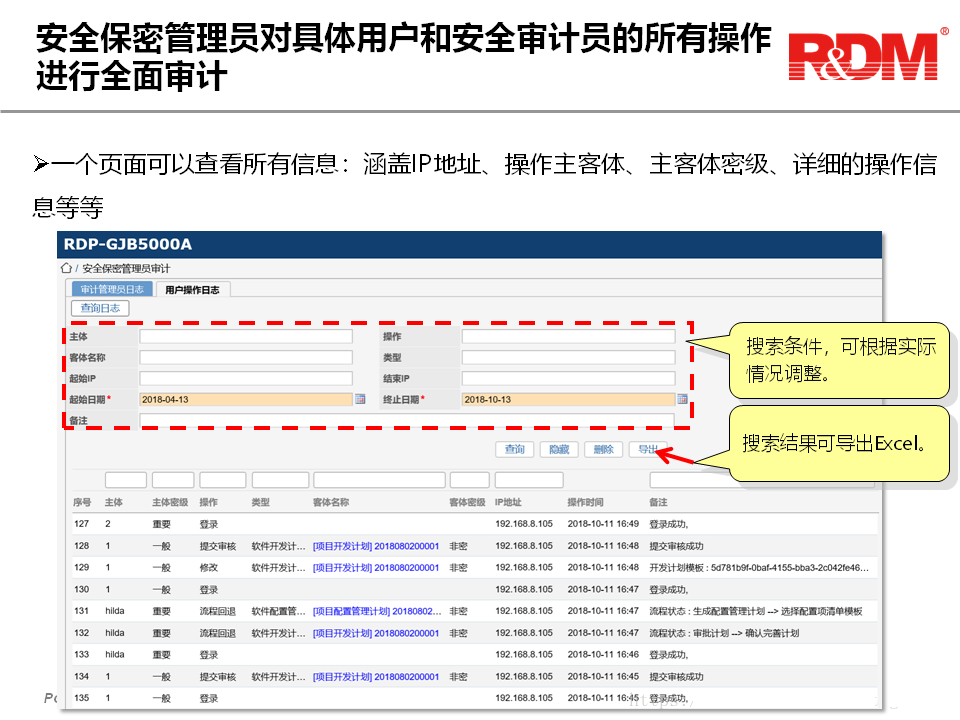Click the 隐藏 button
This screenshot has height=720, width=960.
click(x=559, y=449)
